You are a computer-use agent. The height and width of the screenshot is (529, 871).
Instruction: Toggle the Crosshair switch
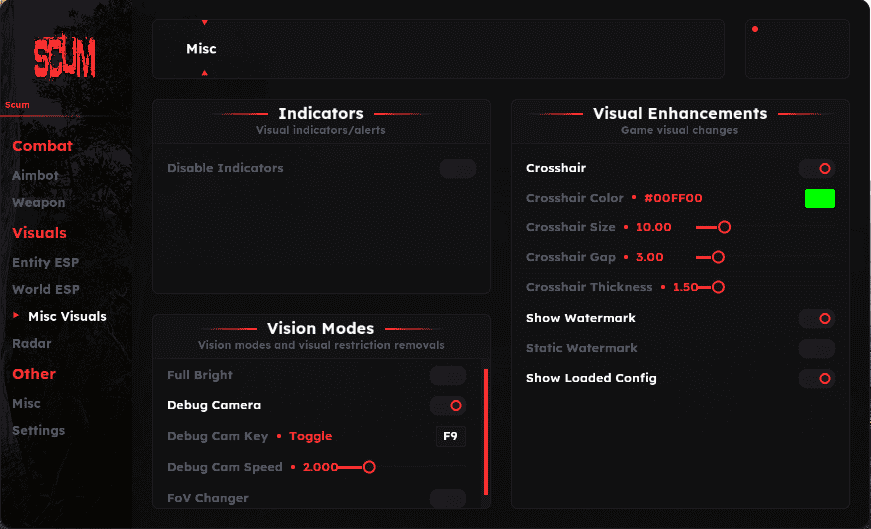(x=817, y=168)
